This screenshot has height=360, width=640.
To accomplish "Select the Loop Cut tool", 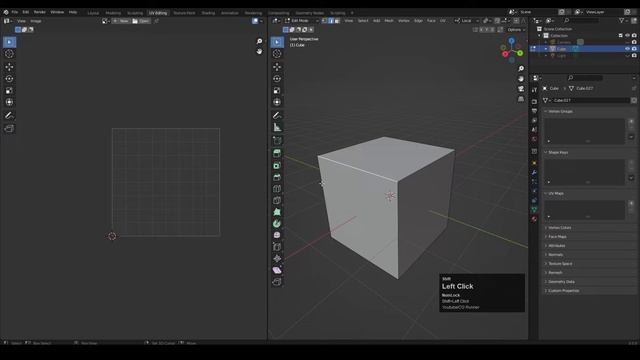I will pos(277,189).
